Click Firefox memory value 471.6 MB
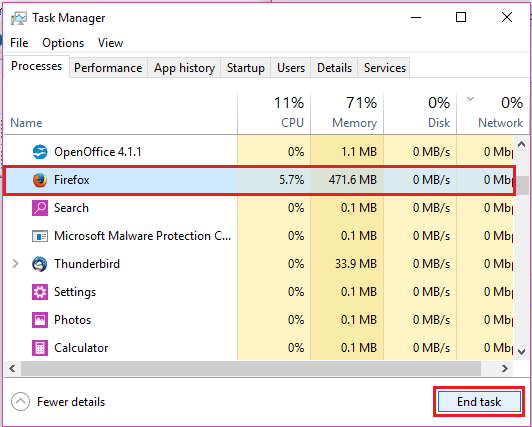 (353, 180)
